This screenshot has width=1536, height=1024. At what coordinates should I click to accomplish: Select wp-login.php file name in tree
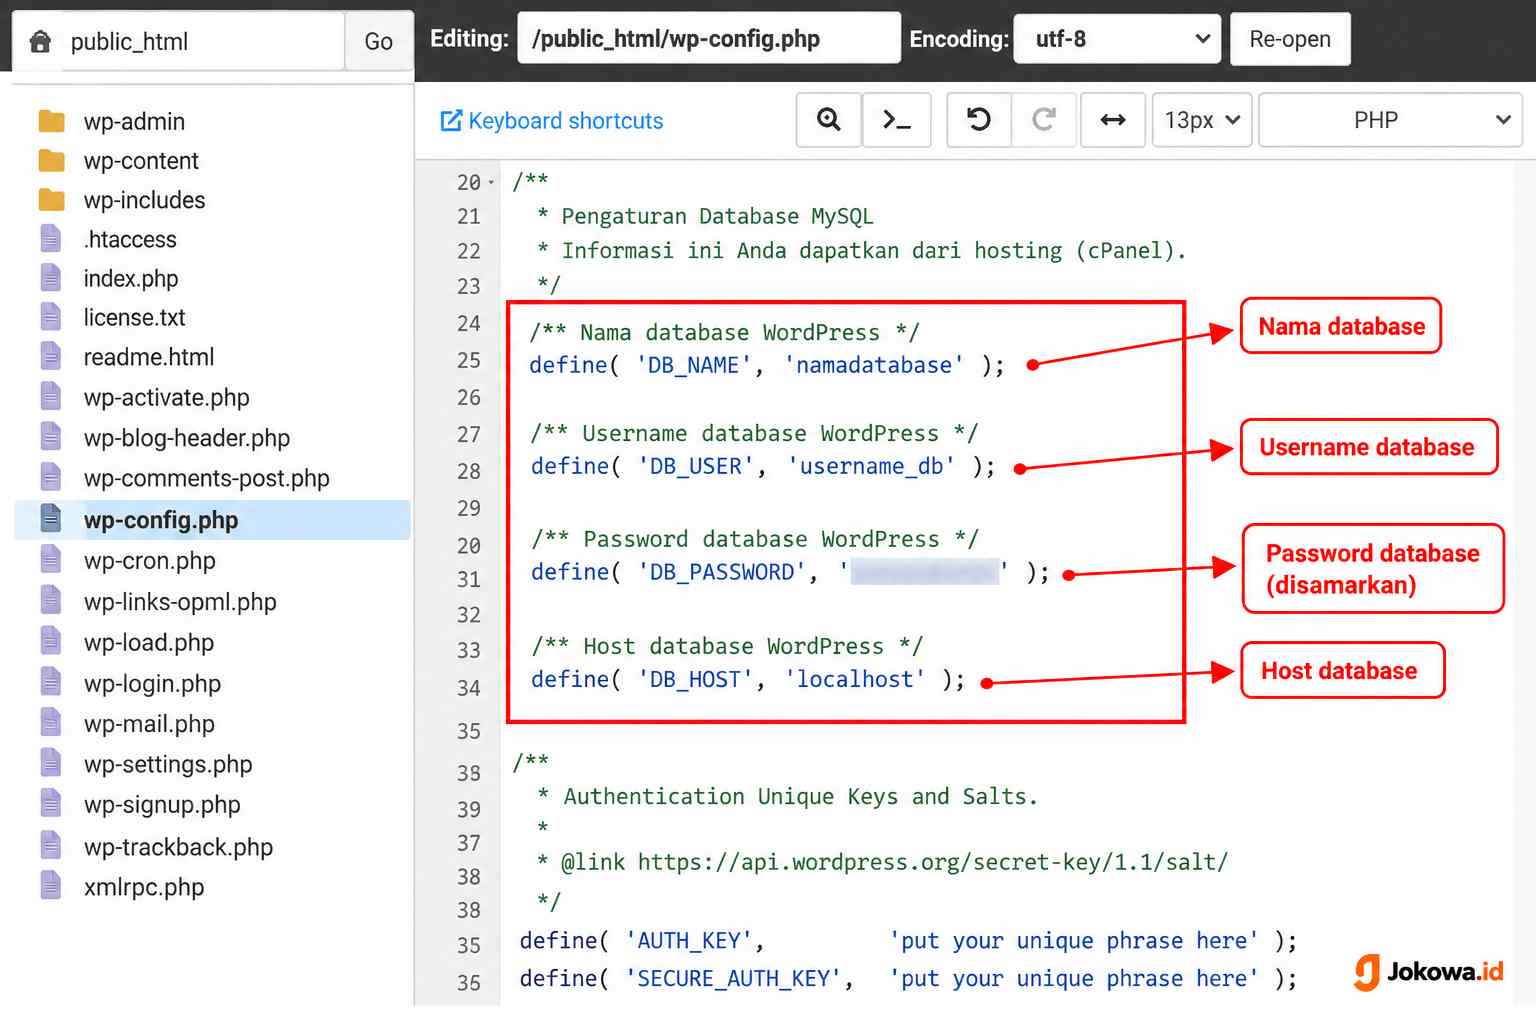[x=152, y=684]
